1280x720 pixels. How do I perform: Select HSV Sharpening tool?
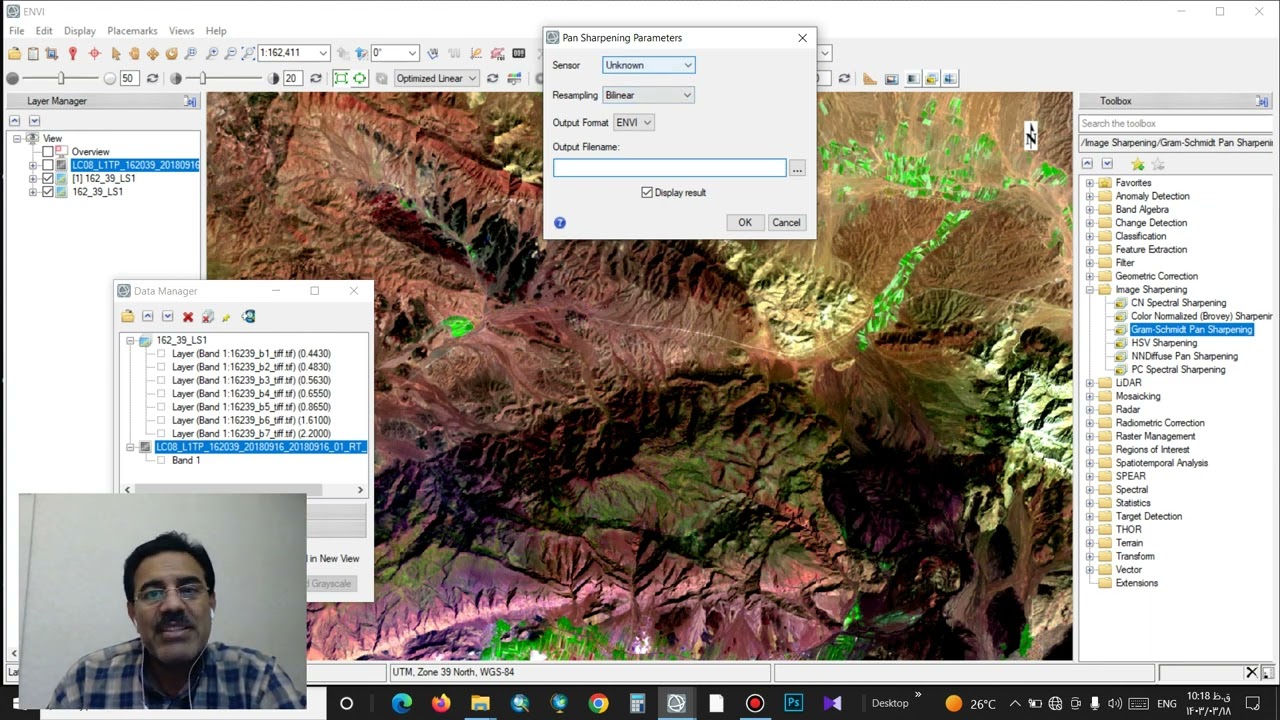point(1164,343)
